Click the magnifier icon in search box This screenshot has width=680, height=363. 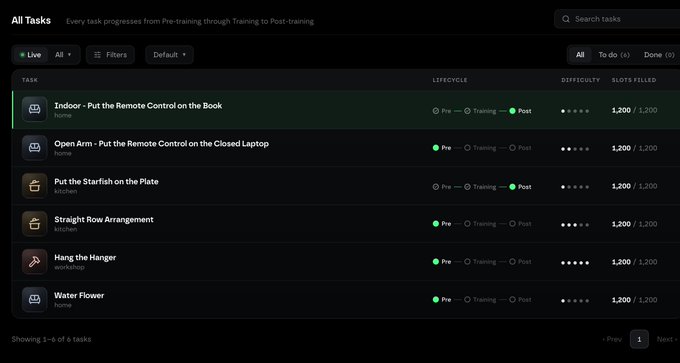566,19
